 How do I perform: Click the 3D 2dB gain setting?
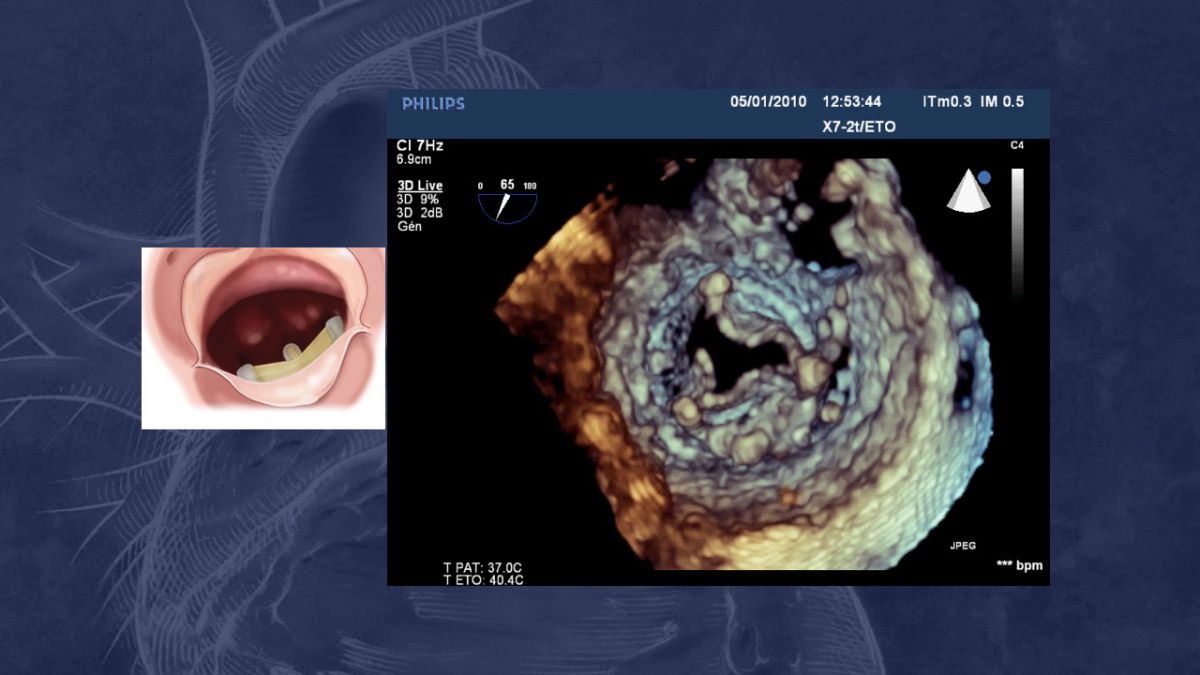coord(420,212)
